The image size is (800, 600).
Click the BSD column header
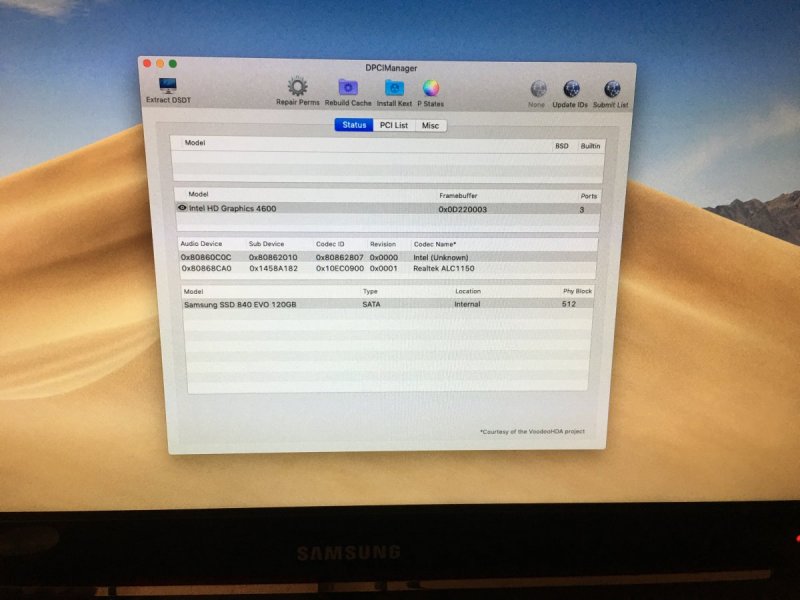coord(561,146)
